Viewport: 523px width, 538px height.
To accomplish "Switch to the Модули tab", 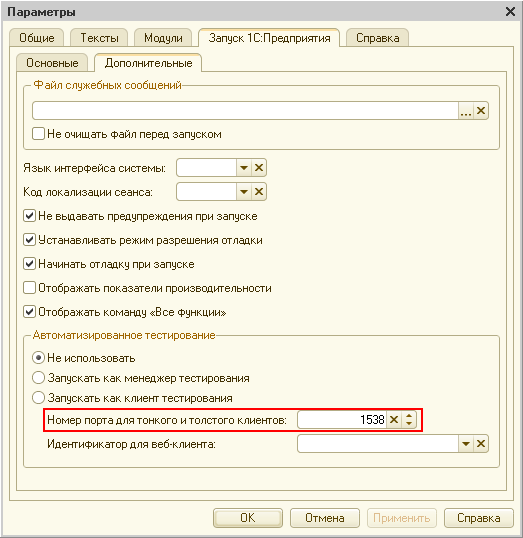I will tap(163, 38).
